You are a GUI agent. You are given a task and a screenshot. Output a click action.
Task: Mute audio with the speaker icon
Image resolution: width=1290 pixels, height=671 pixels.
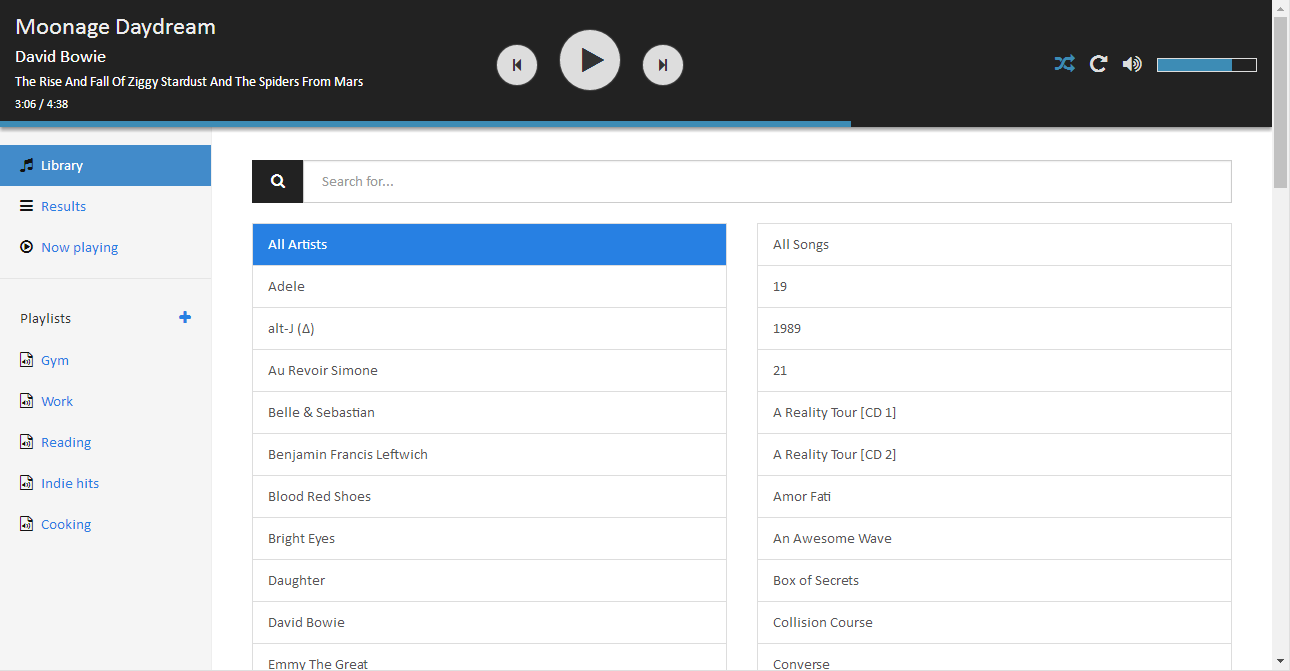tap(1132, 64)
